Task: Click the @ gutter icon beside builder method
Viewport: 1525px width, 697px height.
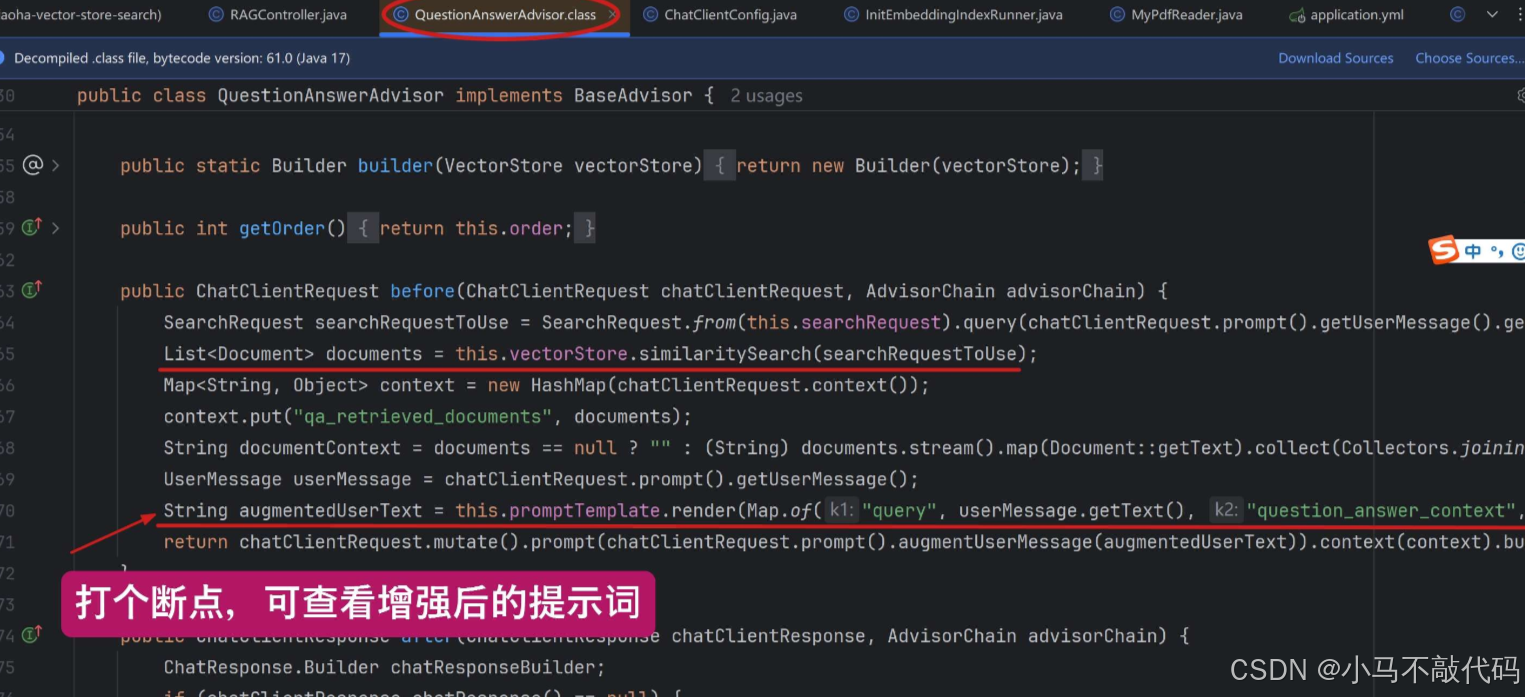Action: 33,165
